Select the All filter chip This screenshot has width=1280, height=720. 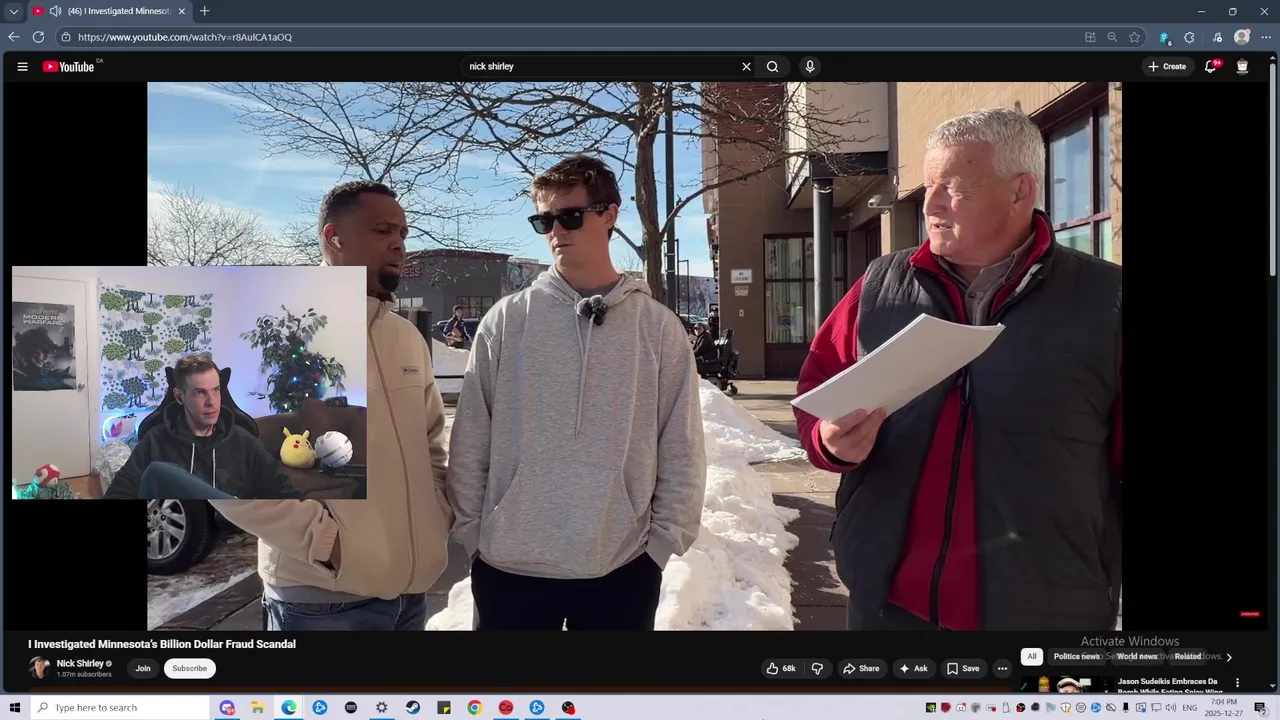pos(1031,656)
